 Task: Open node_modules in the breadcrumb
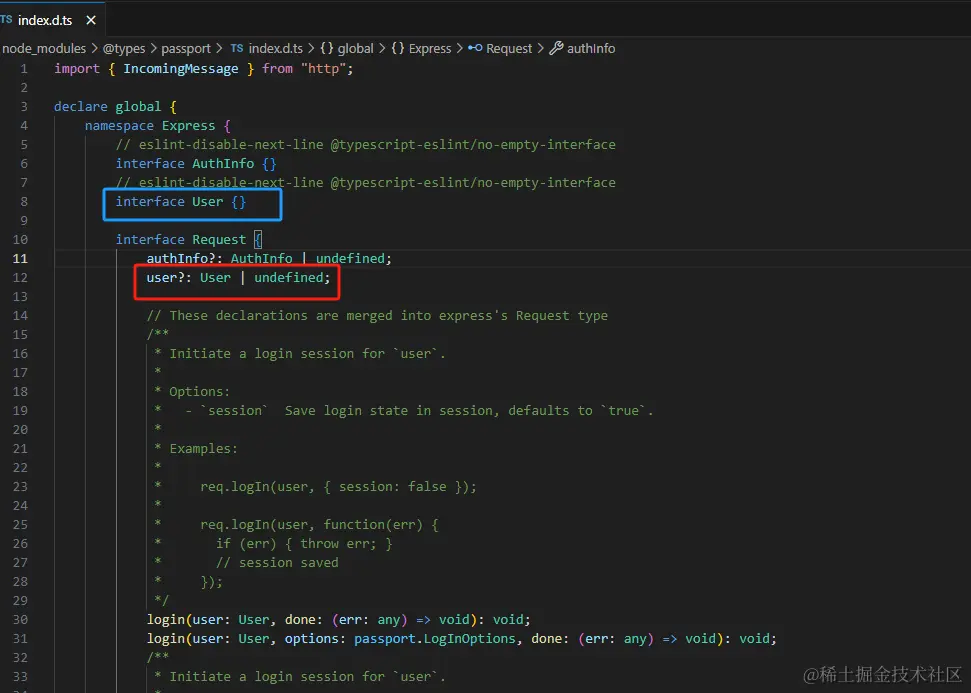tap(44, 48)
